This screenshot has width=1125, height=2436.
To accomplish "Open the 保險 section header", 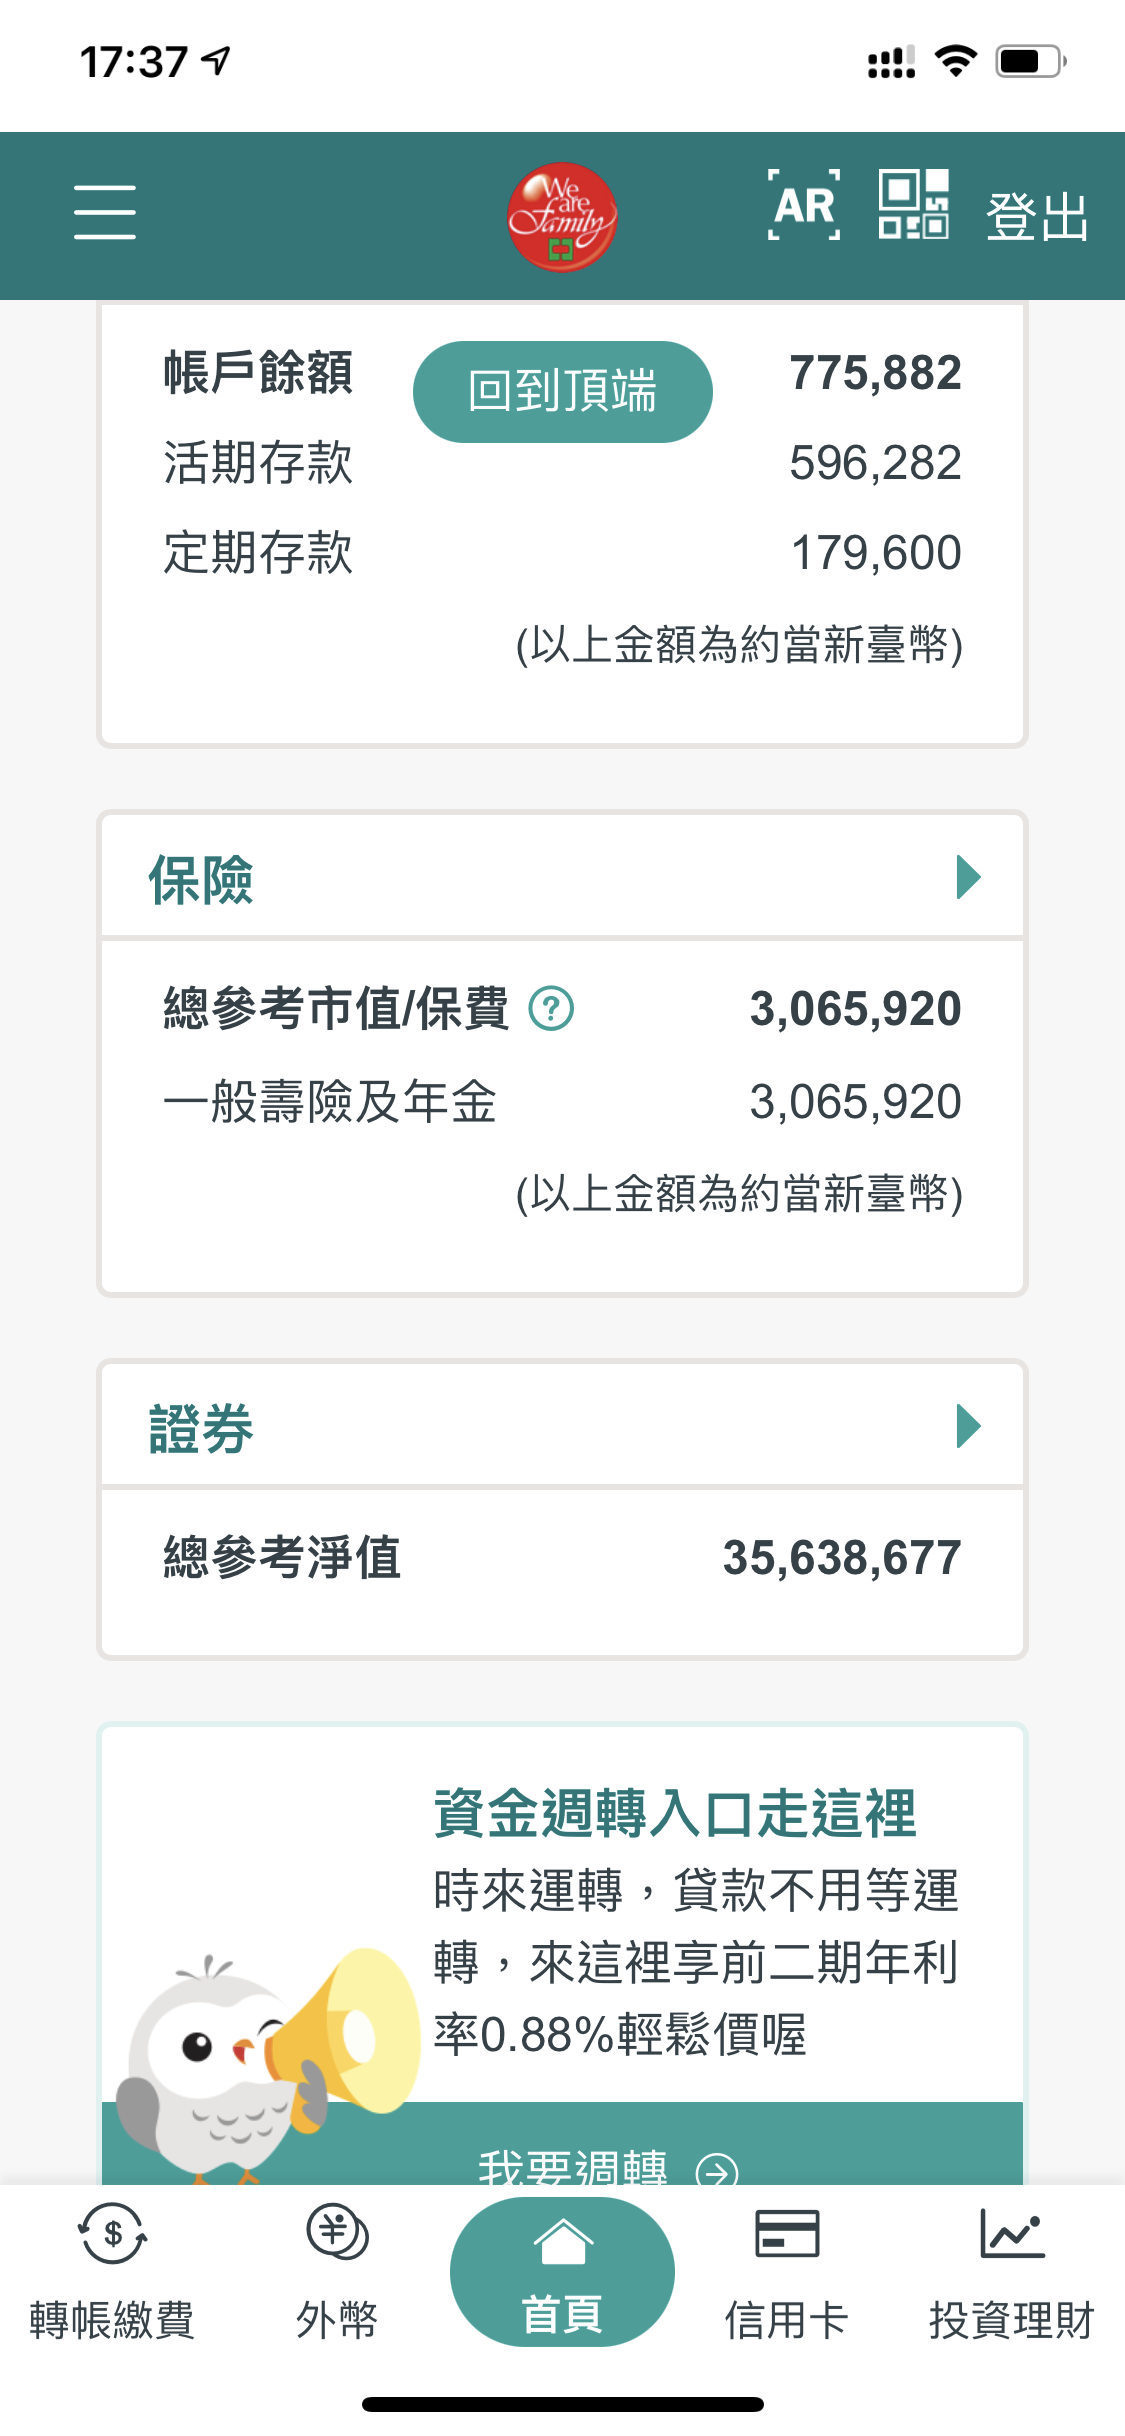I will [202, 880].
